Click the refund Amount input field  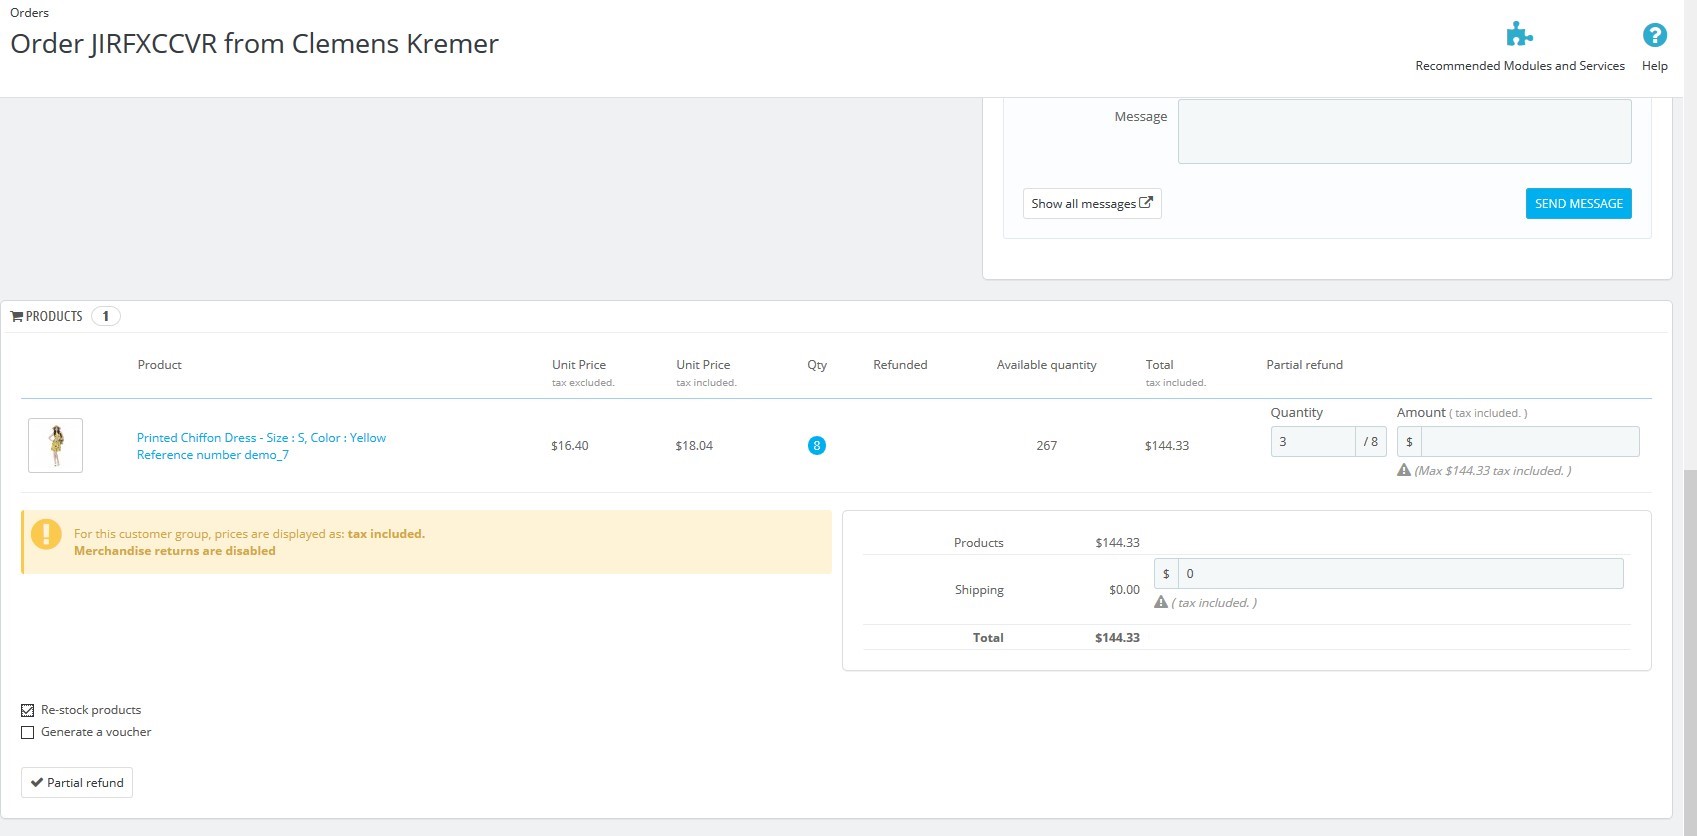pos(1529,442)
